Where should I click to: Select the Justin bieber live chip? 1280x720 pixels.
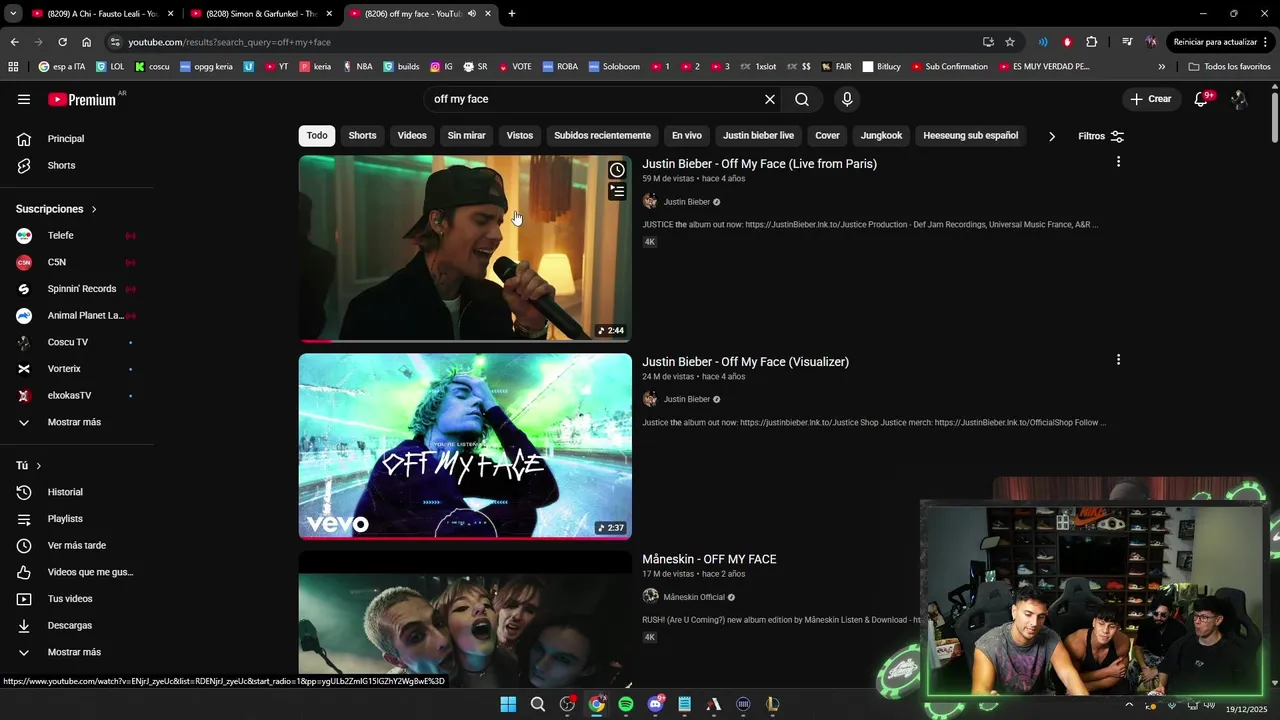click(x=758, y=135)
